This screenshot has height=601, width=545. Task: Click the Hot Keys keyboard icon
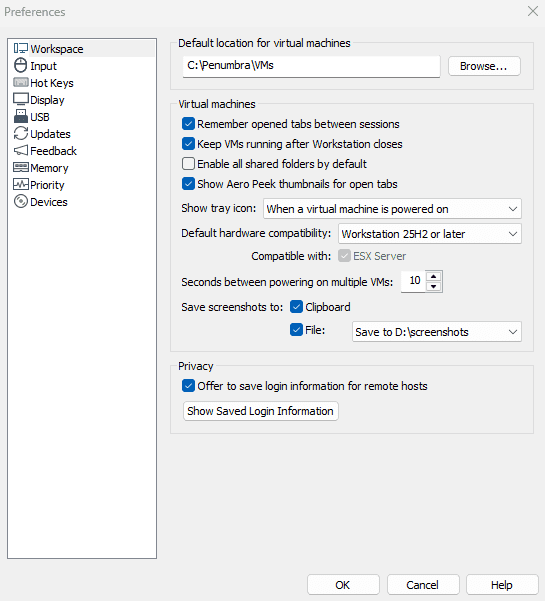pos(21,82)
